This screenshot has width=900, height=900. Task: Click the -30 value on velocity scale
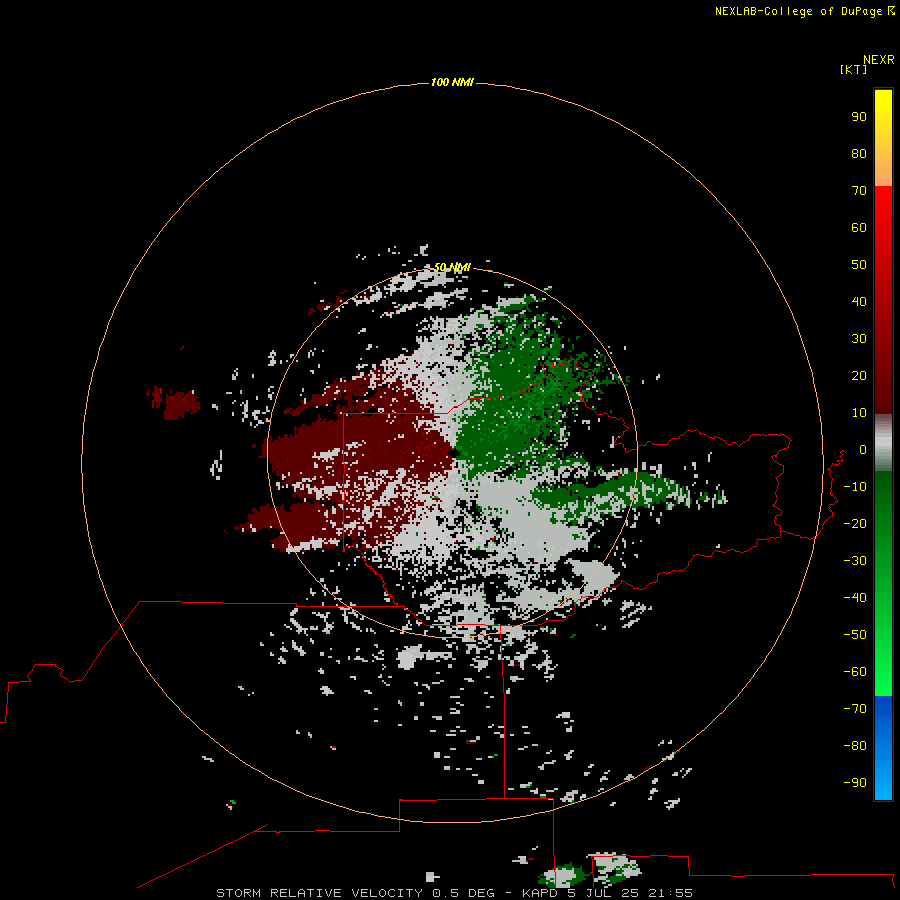pos(855,561)
